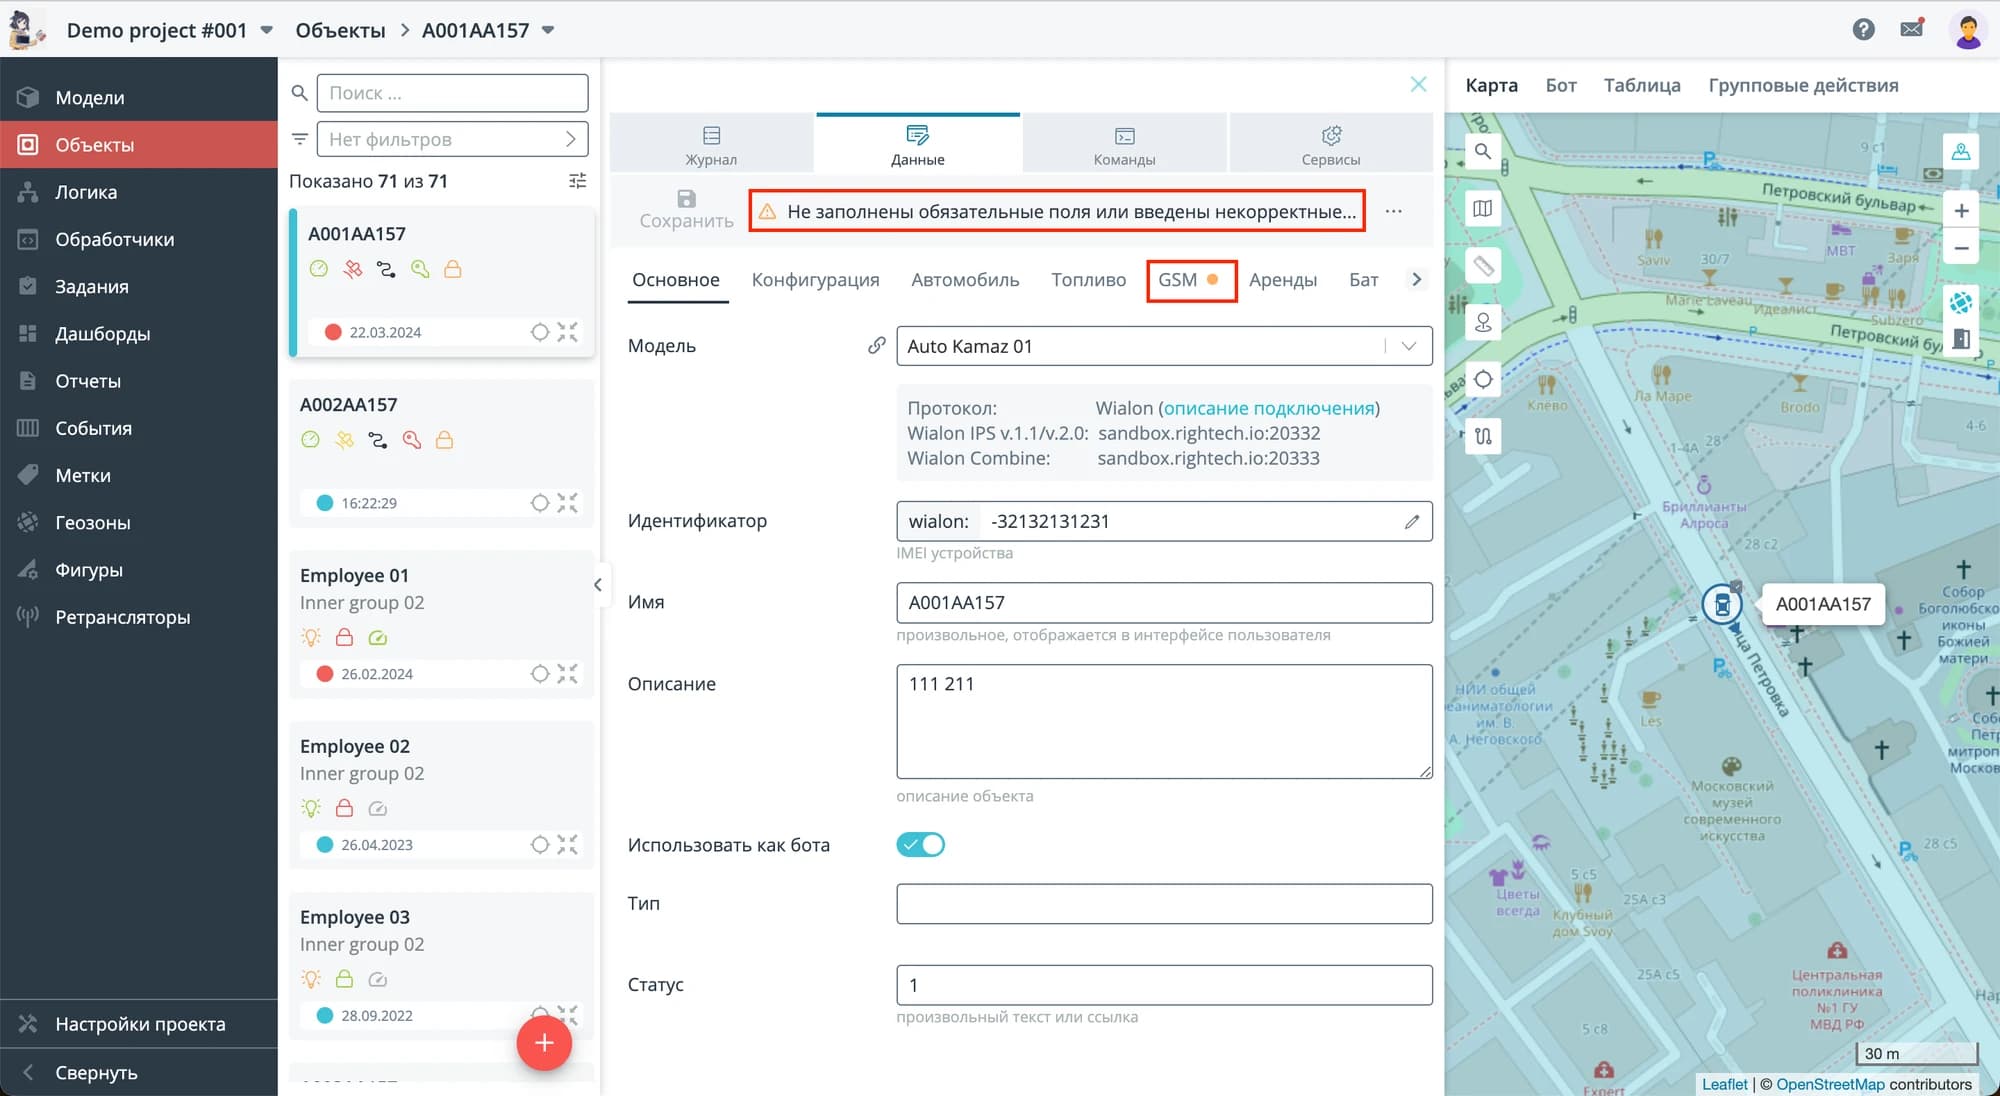Click the A001AA157 vehicle marker on map
Viewport: 2000px width, 1096px height.
(x=1722, y=604)
